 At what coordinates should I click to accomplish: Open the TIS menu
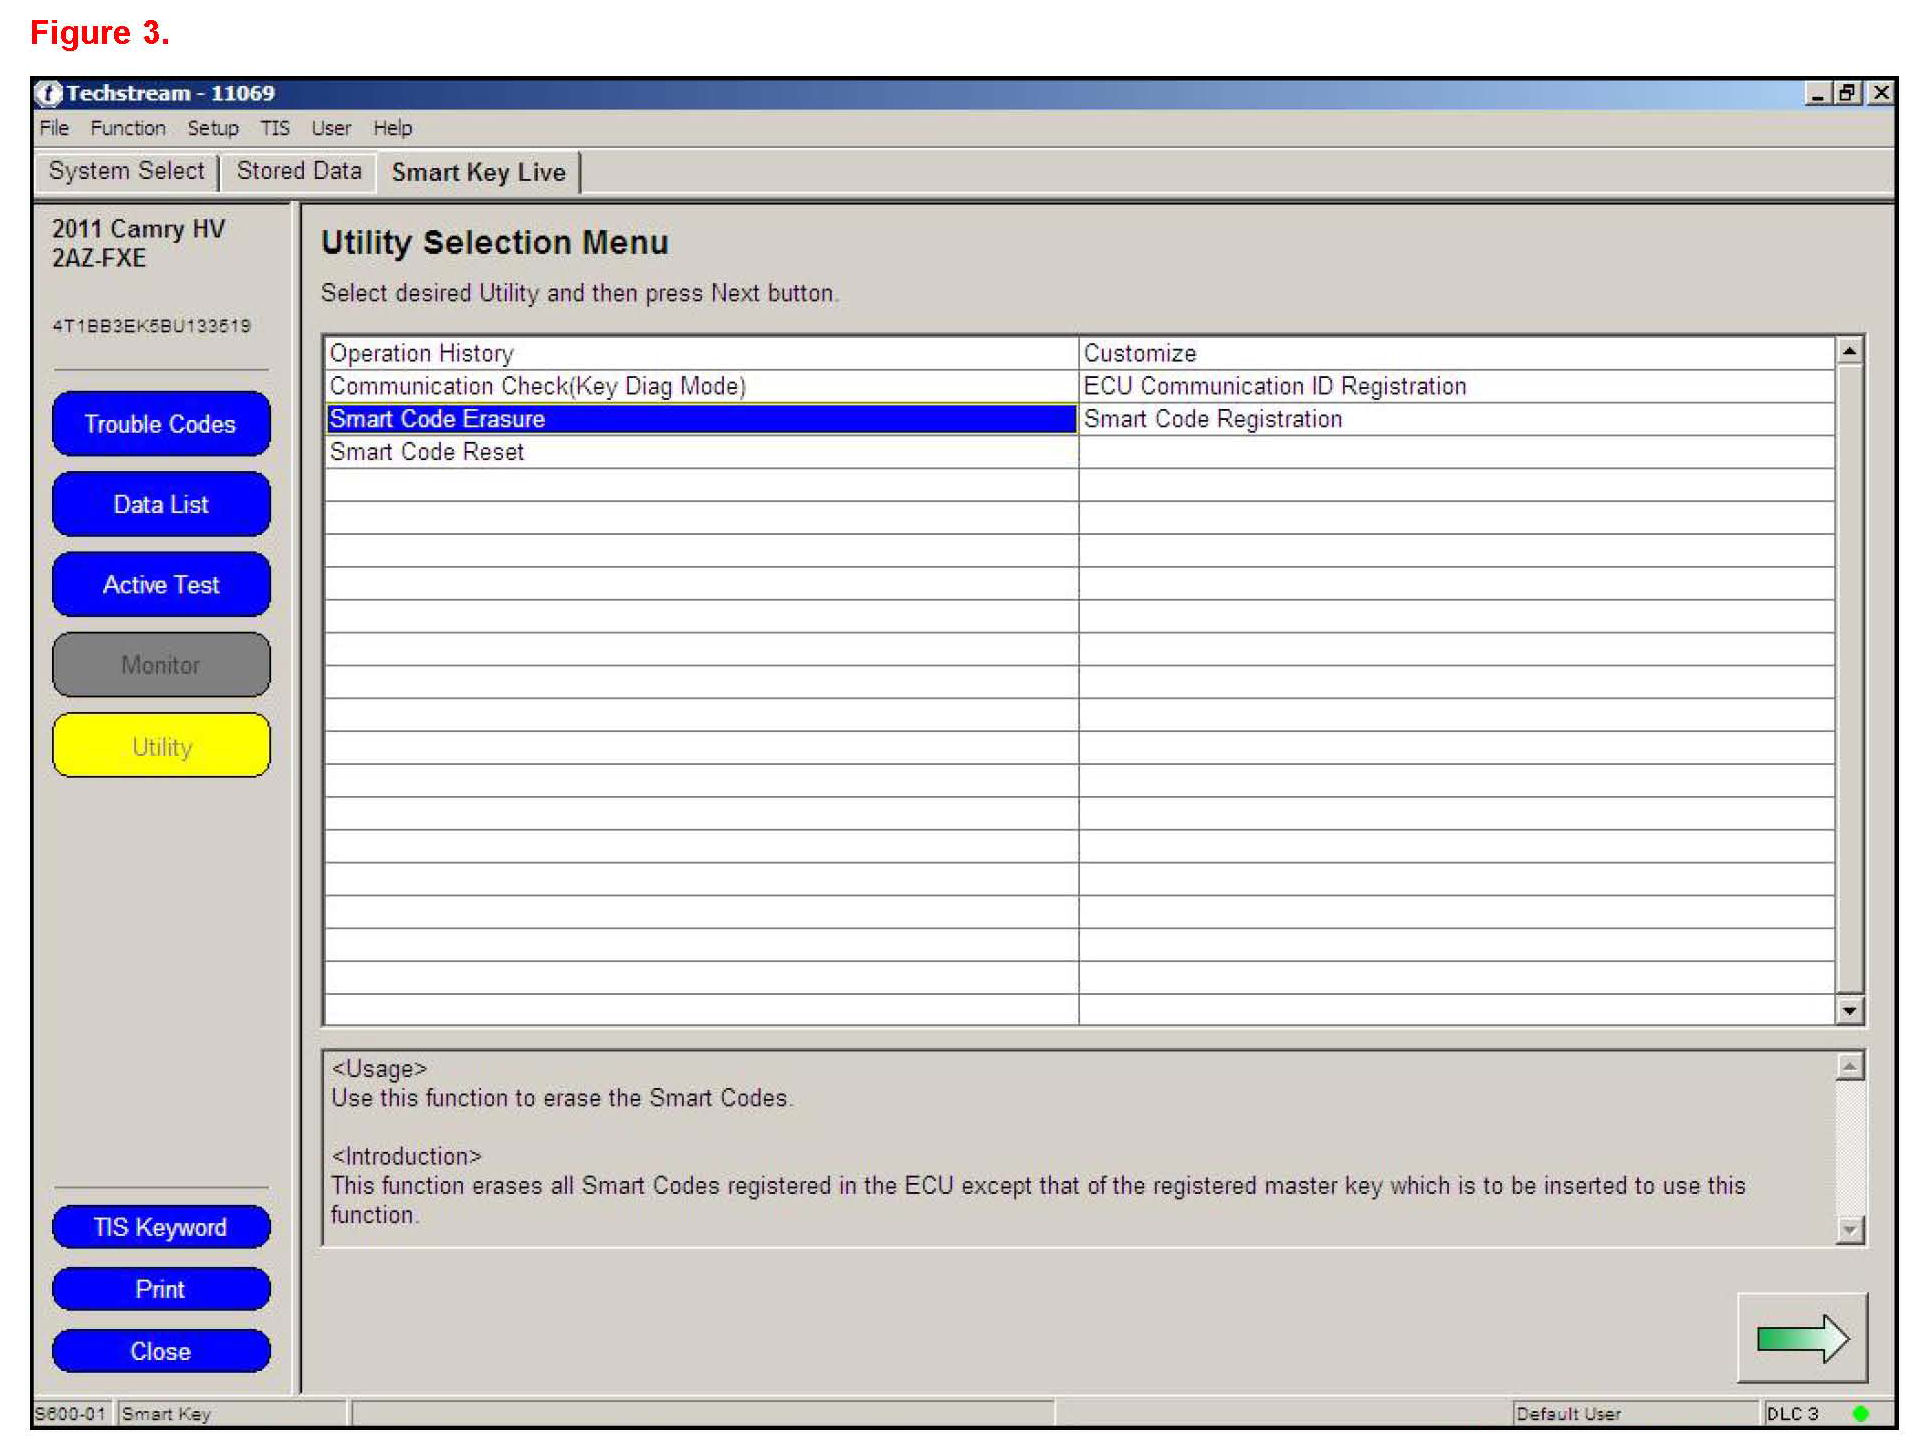click(275, 128)
